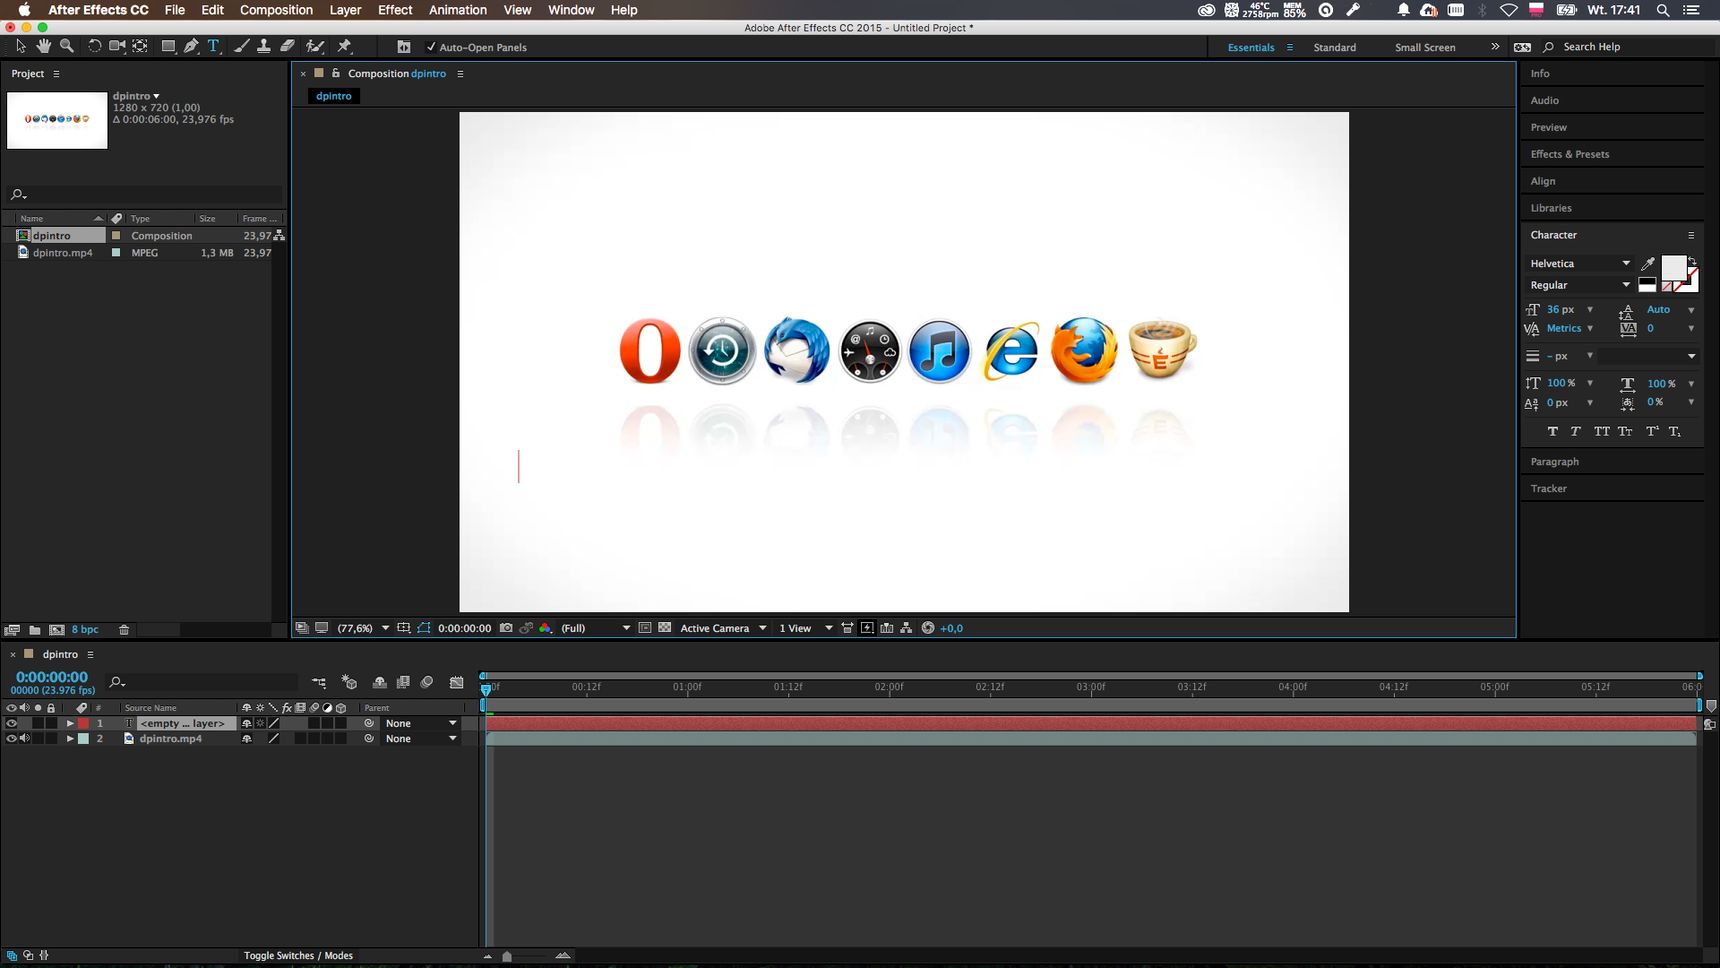Click the timeline zoom slider handle
The image size is (1720, 968).
pyautogui.click(x=507, y=957)
